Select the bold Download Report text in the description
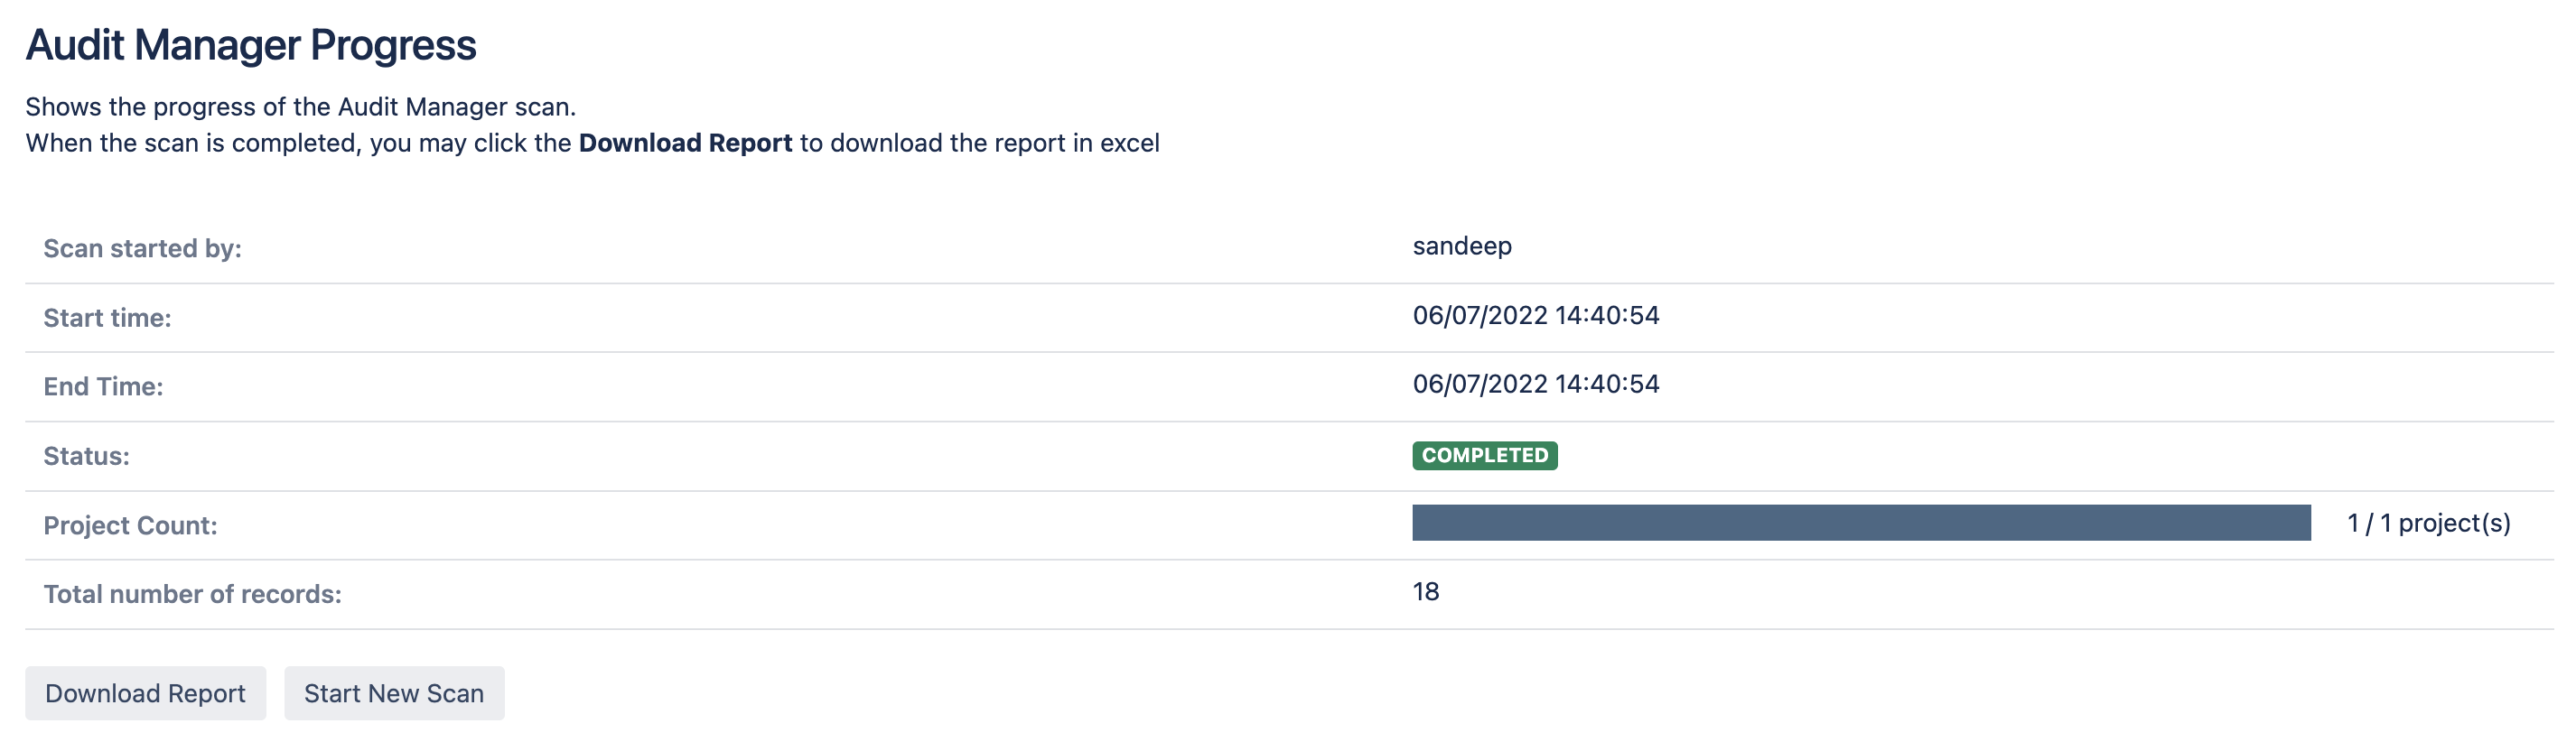Viewport: 2576px width, 742px height. tap(683, 142)
